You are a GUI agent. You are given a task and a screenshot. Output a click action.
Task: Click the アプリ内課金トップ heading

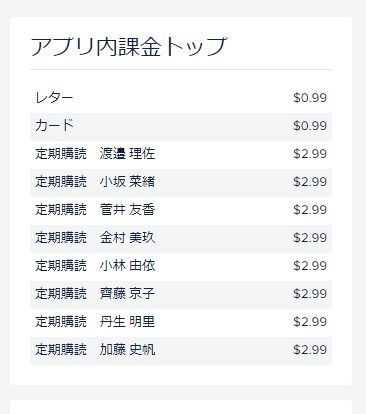pyautogui.click(x=129, y=46)
